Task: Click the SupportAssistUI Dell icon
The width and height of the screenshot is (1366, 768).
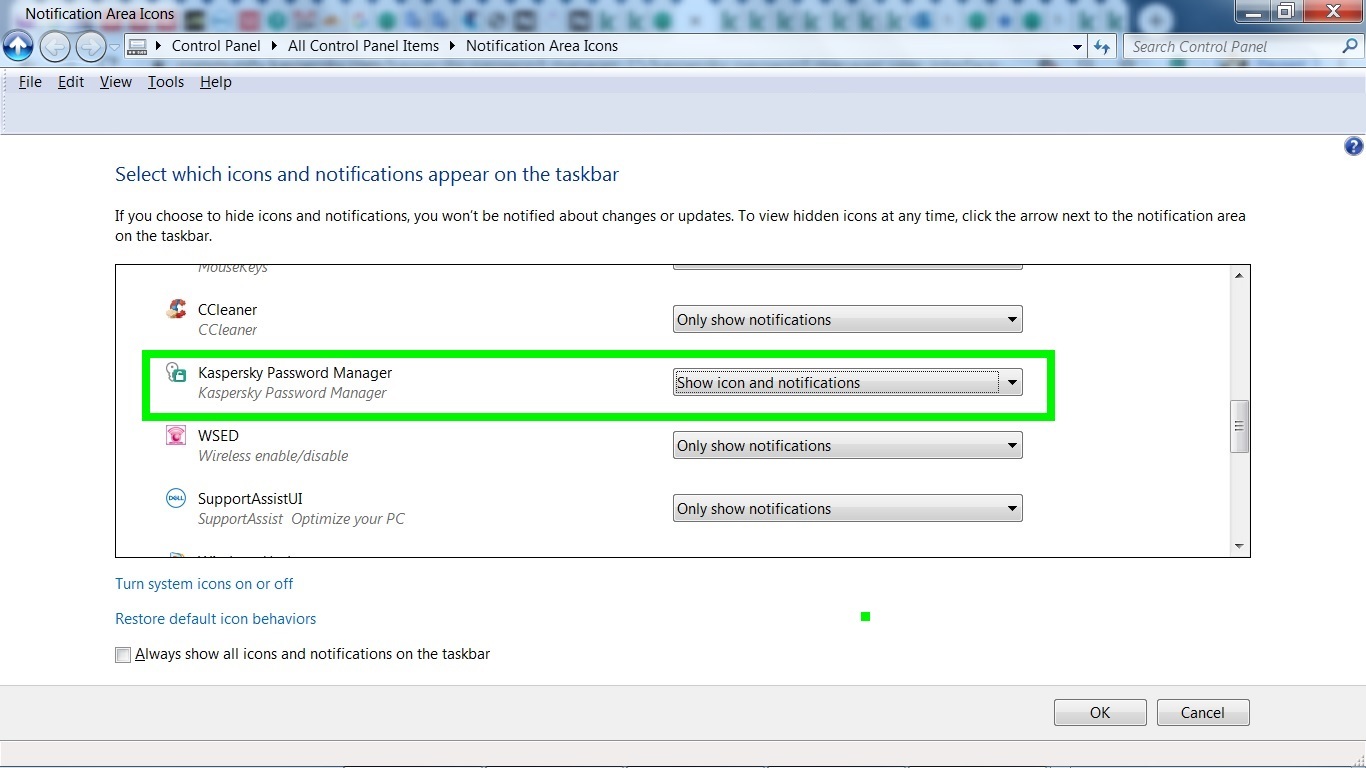Action: click(x=176, y=498)
